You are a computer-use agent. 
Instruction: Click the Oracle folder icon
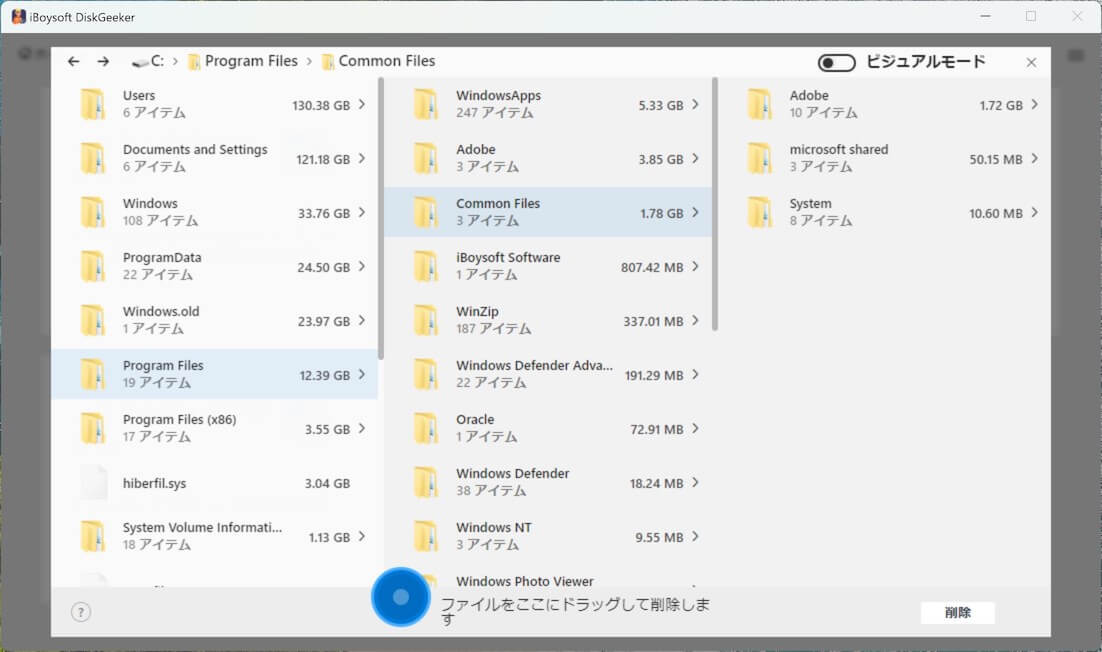pos(427,429)
